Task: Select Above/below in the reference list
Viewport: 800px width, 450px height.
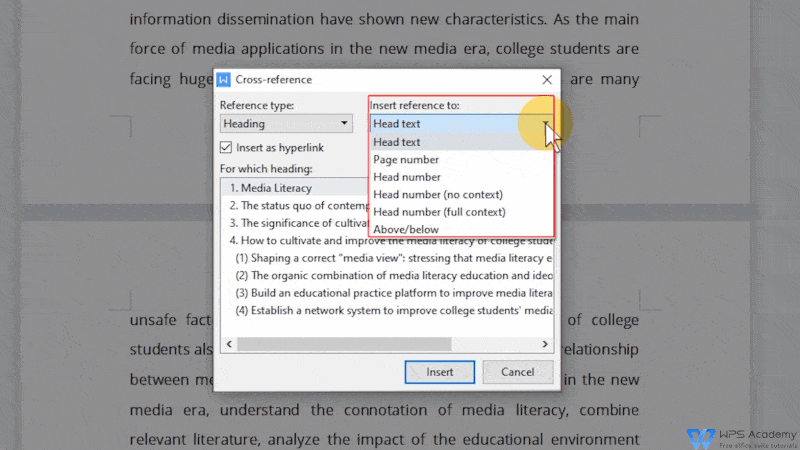Action: [x=405, y=230]
